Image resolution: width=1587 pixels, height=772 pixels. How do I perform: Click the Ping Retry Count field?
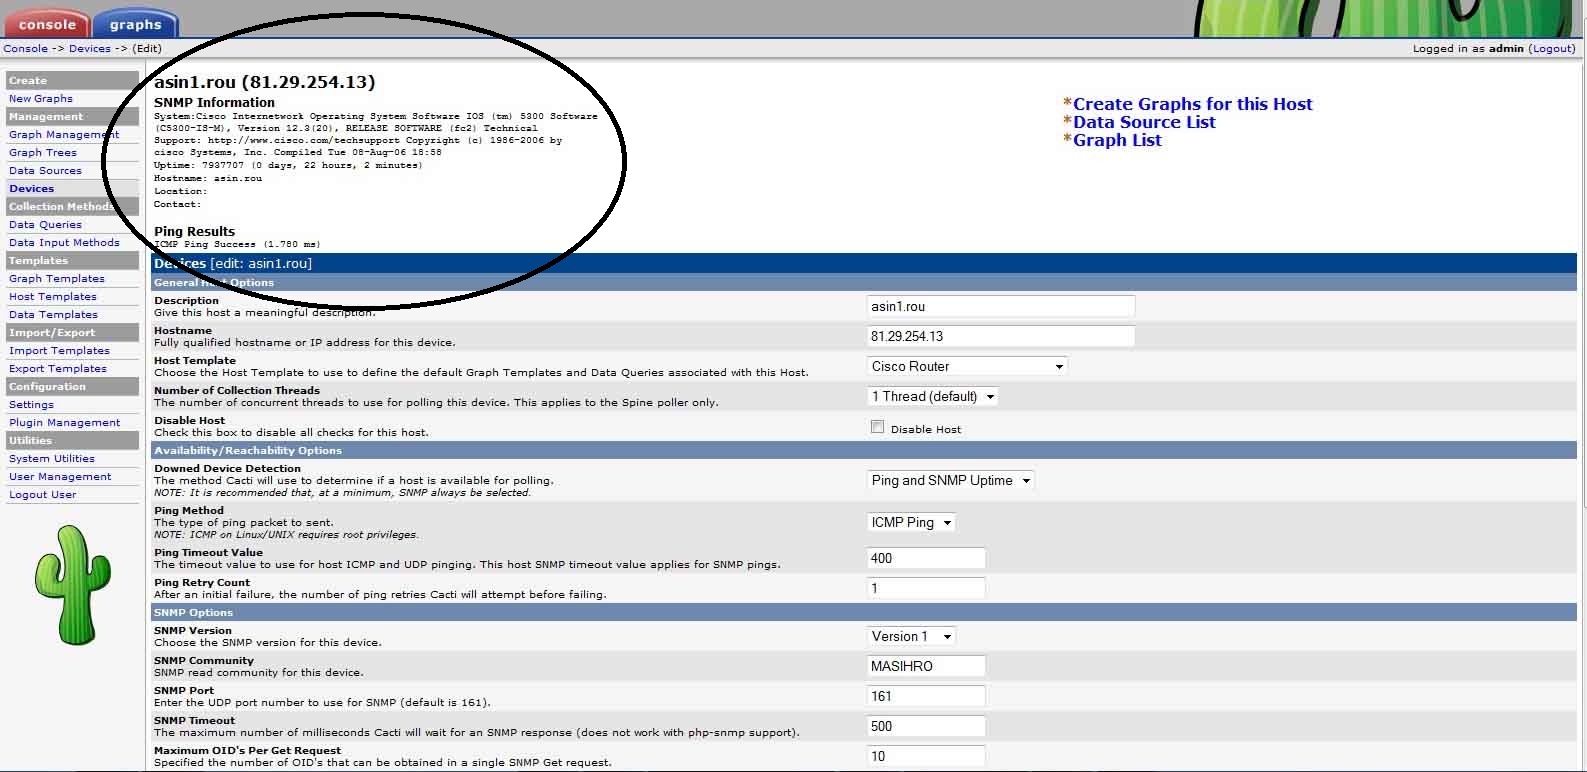[926, 588]
